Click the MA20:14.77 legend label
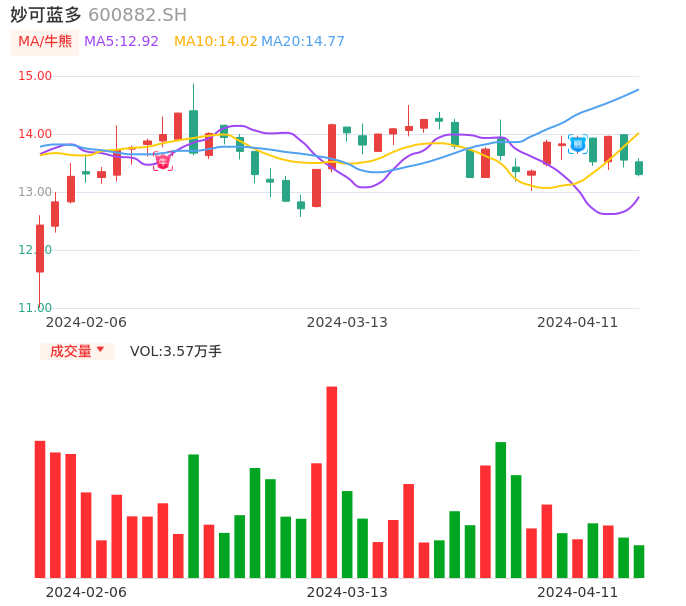The width and height of the screenshot is (686, 606). pyautogui.click(x=303, y=42)
